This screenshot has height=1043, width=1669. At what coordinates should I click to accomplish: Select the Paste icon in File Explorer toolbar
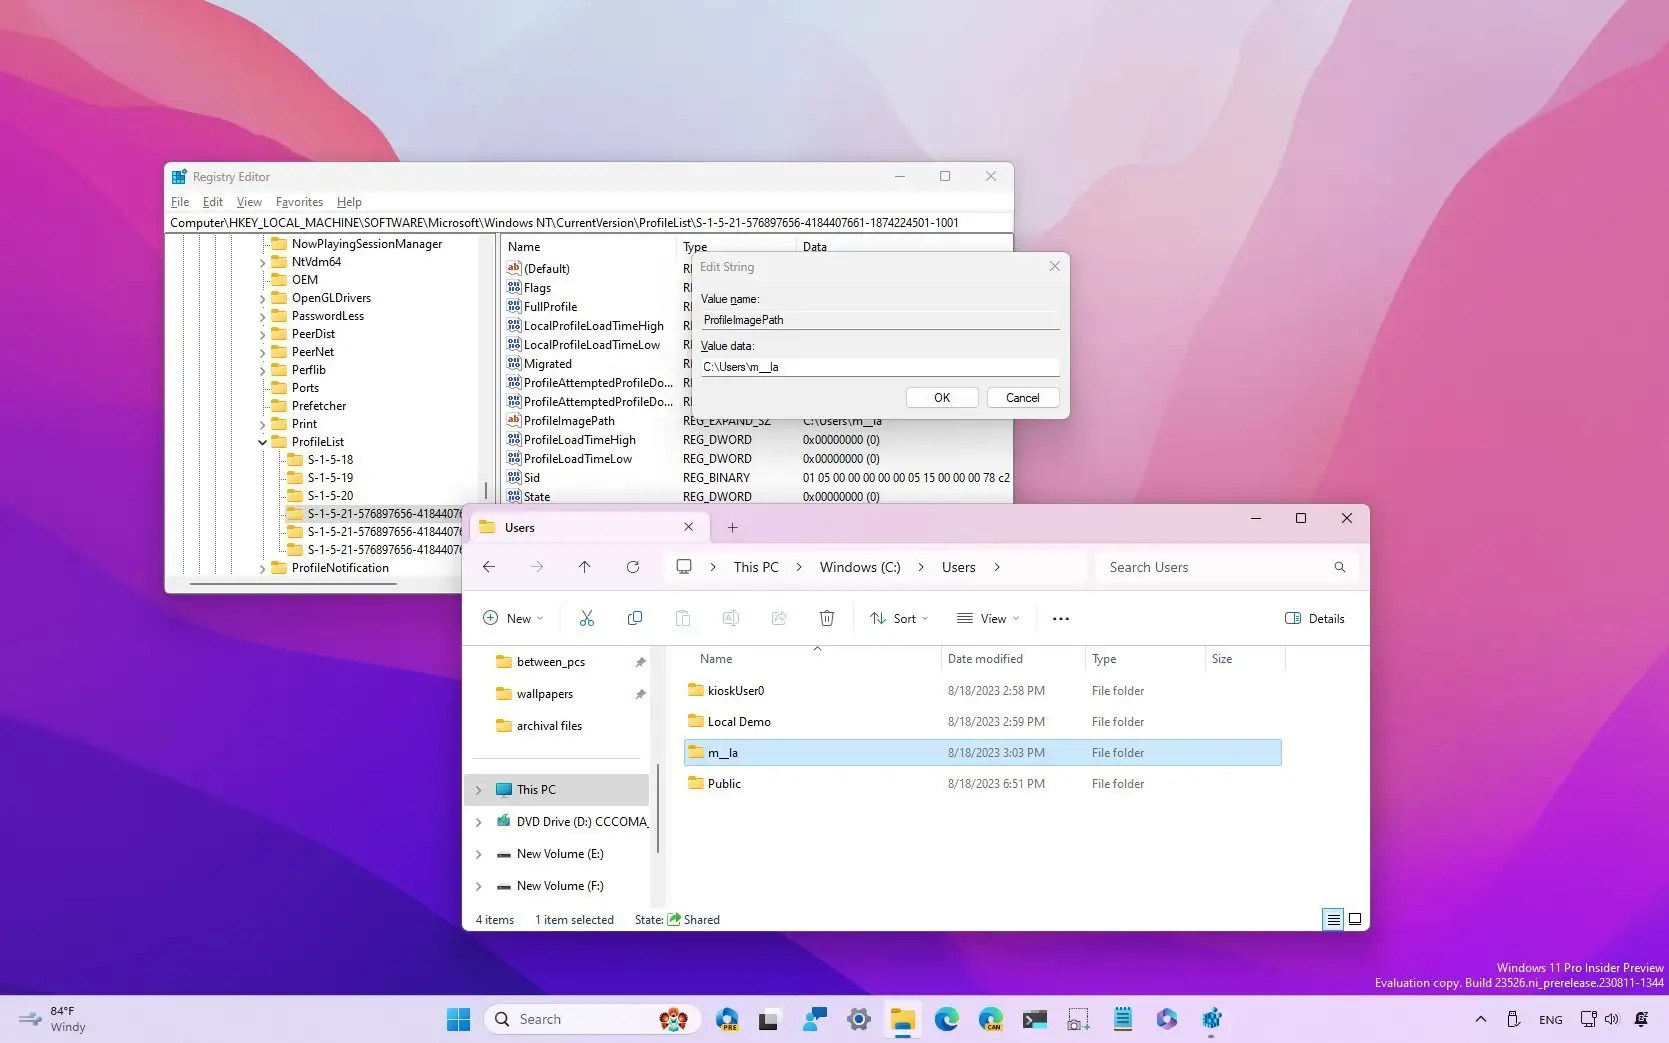click(x=683, y=618)
